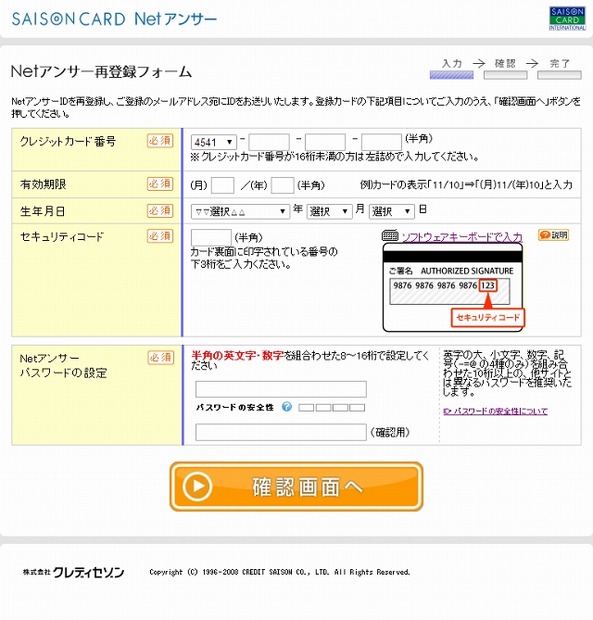The width and height of the screenshot is (593, 620).
Task: Click the 半角の英文字・数字 red instruction text
Action: (237, 355)
